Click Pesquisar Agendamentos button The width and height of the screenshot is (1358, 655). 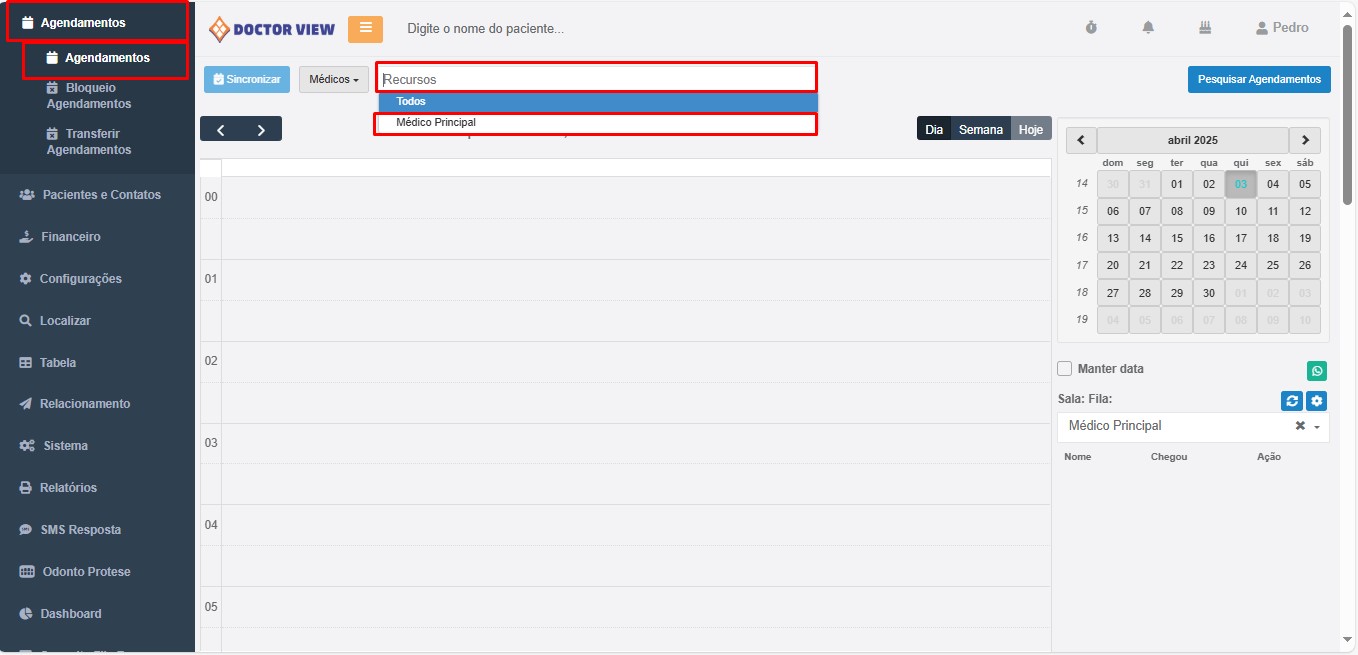click(x=1258, y=79)
